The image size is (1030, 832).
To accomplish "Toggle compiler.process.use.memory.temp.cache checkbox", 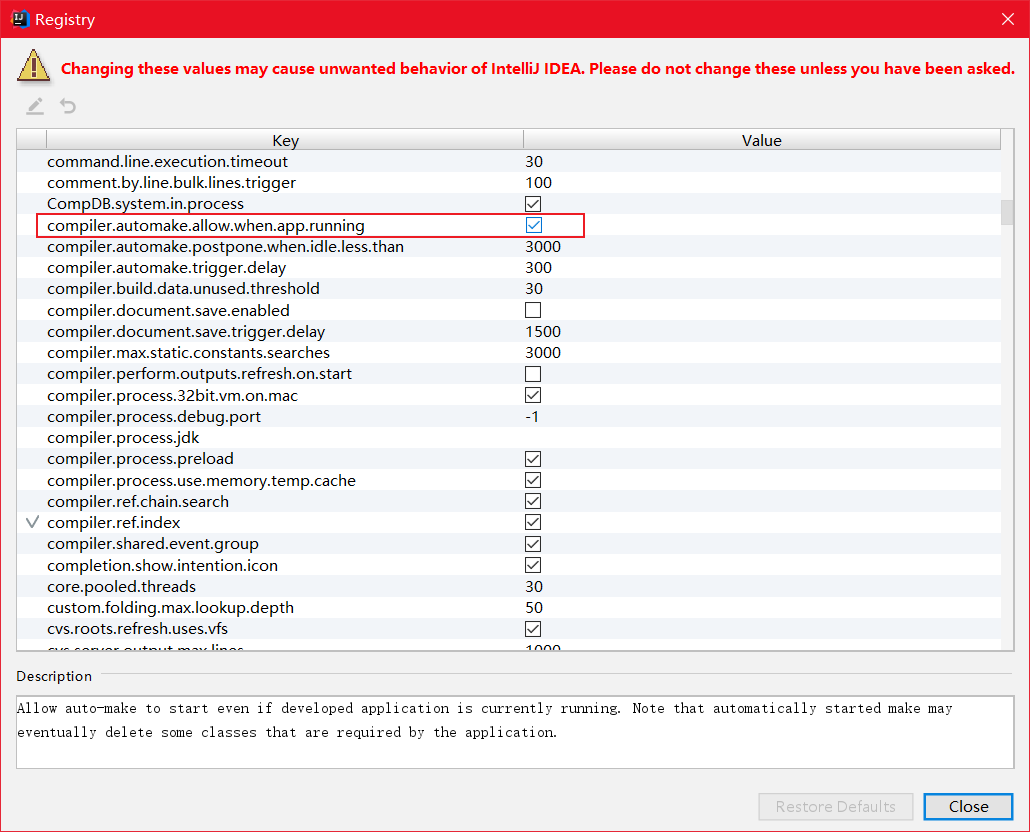I will click(x=533, y=480).
